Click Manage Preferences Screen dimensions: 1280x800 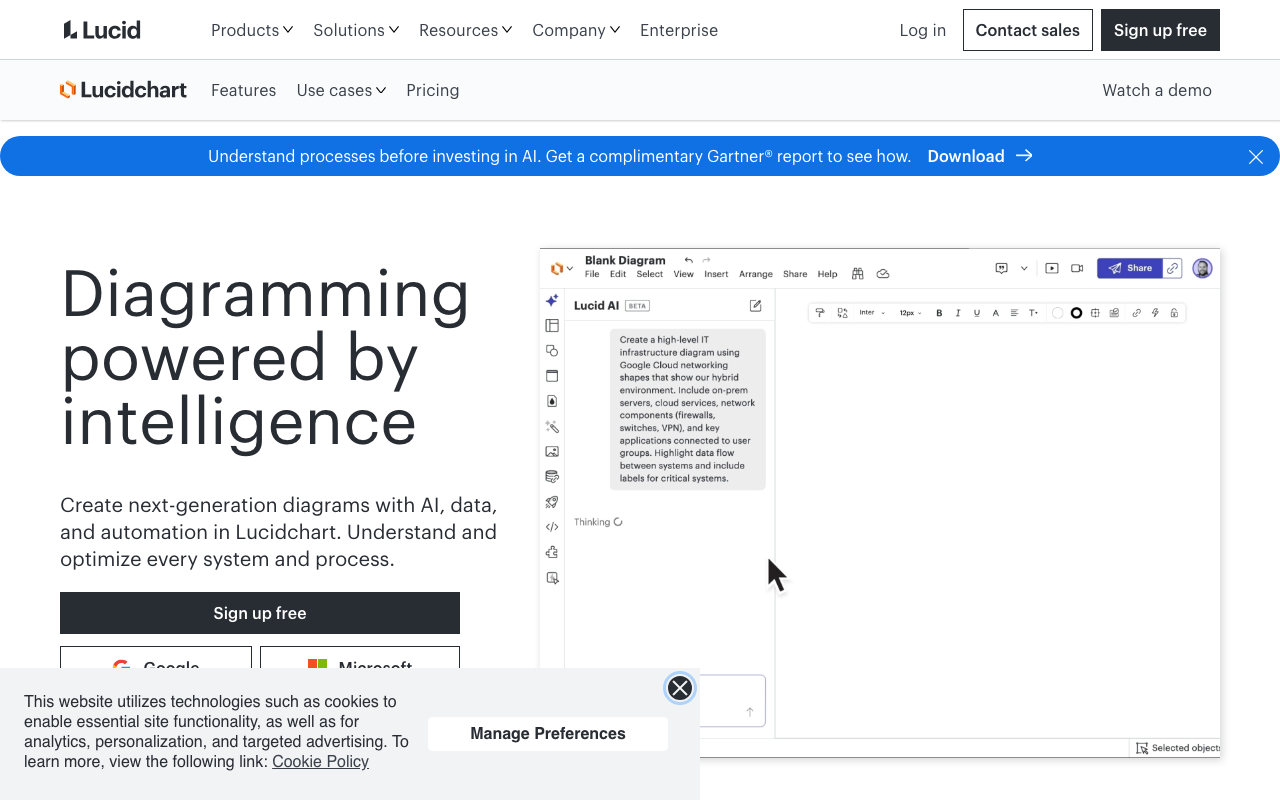click(x=548, y=733)
